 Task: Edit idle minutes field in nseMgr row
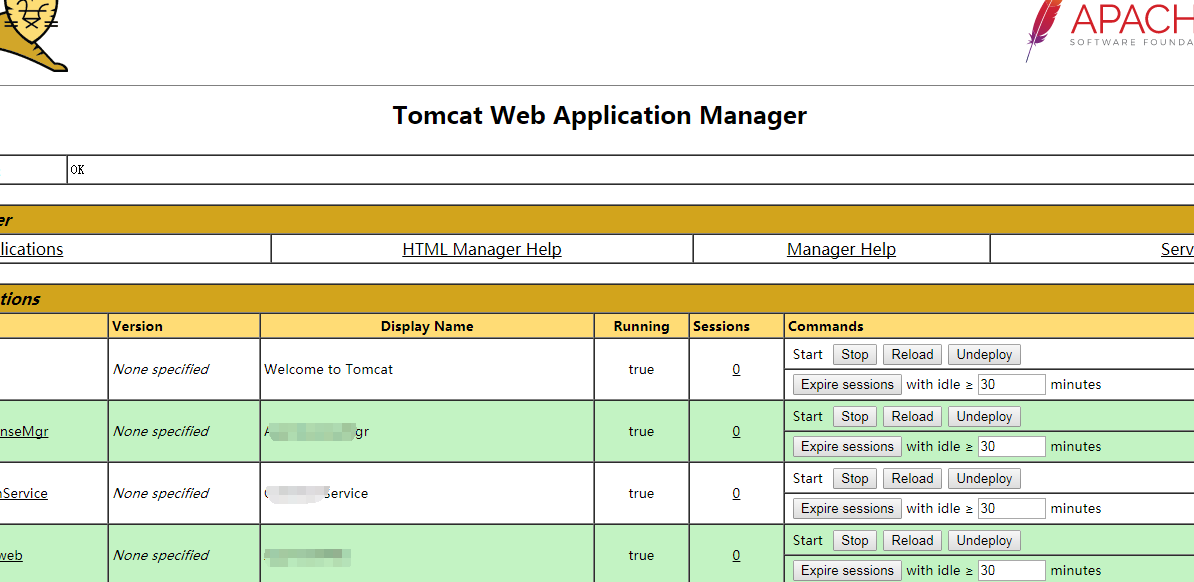point(1011,446)
